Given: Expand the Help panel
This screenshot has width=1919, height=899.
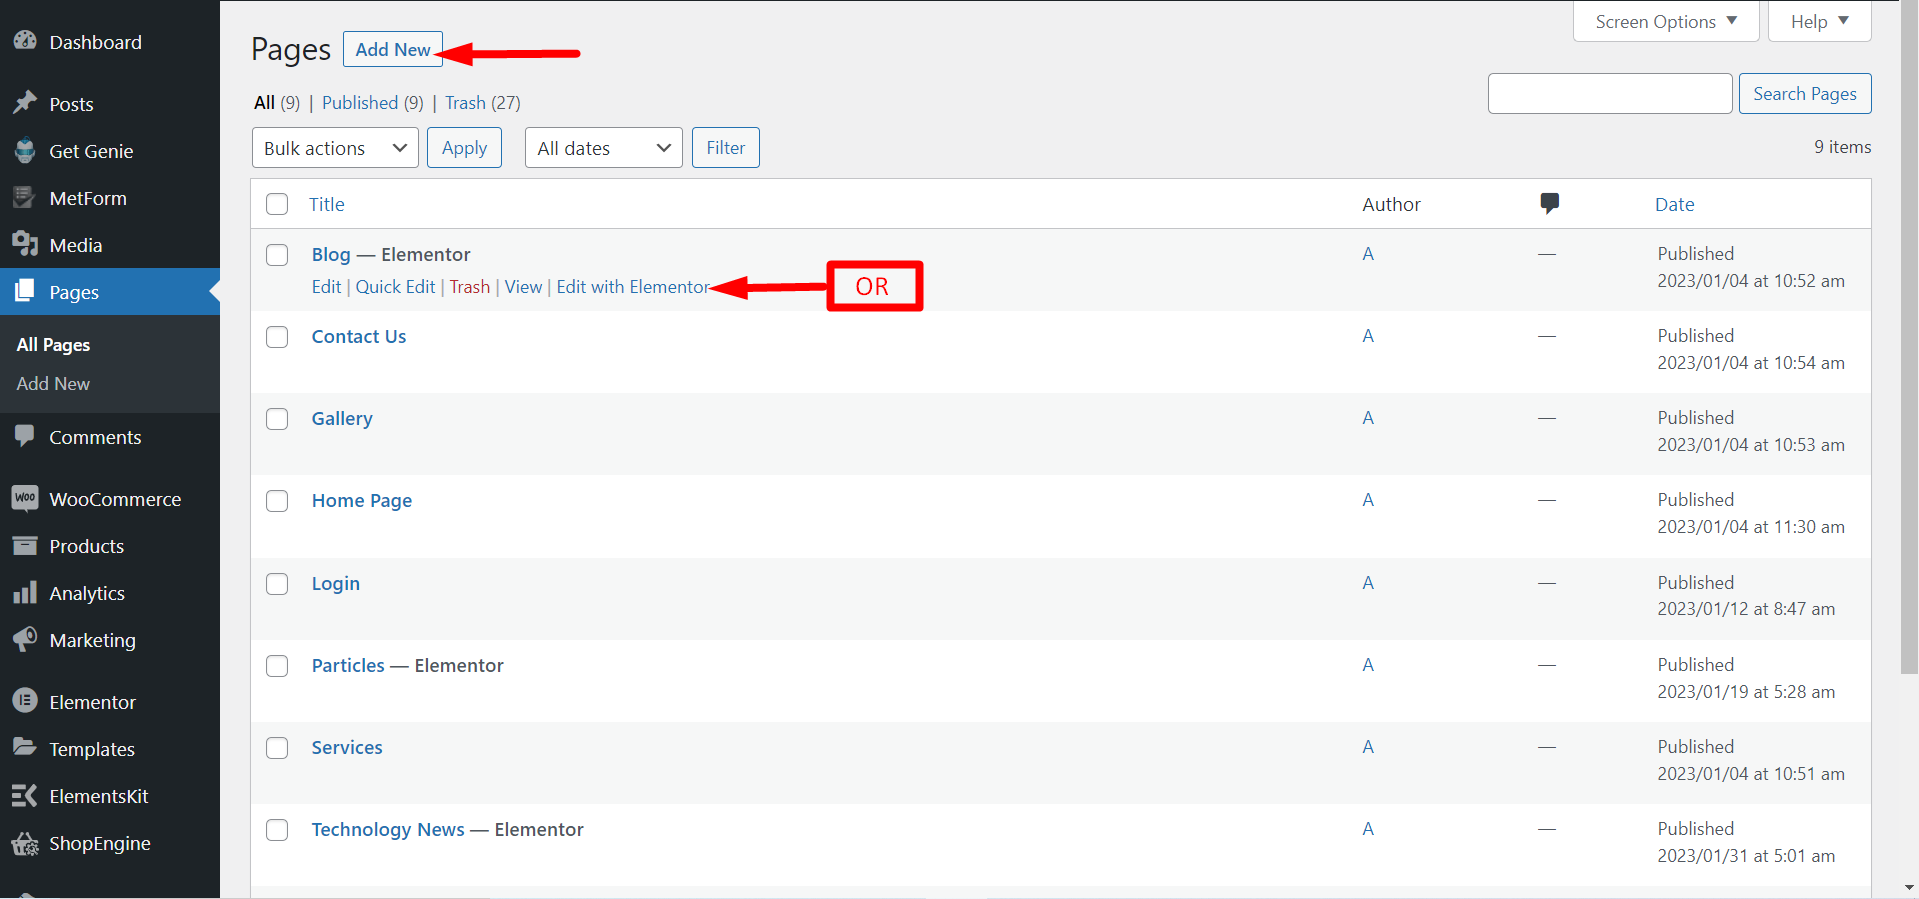Looking at the screenshot, I should pos(1820,21).
